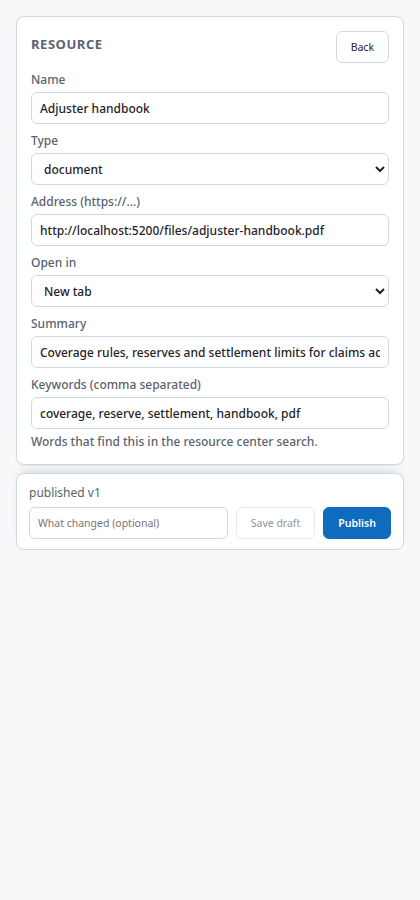Click the 'Type' label
Screen dimensions: 420x900
coord(45,141)
